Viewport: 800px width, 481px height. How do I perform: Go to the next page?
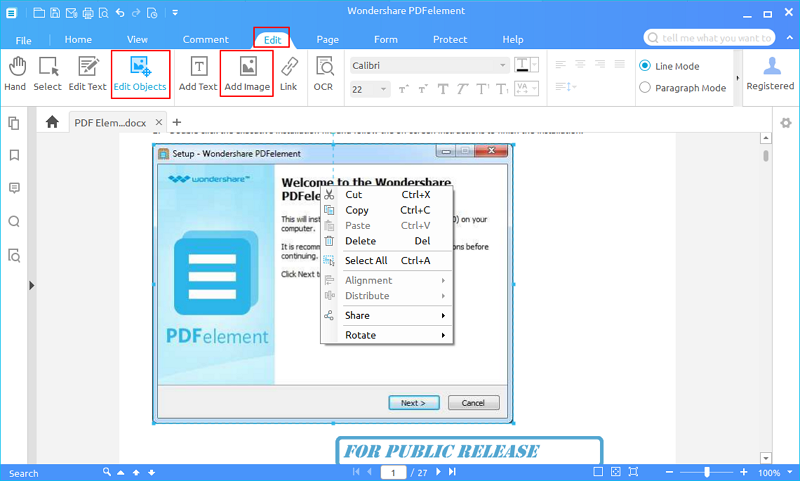pos(438,472)
